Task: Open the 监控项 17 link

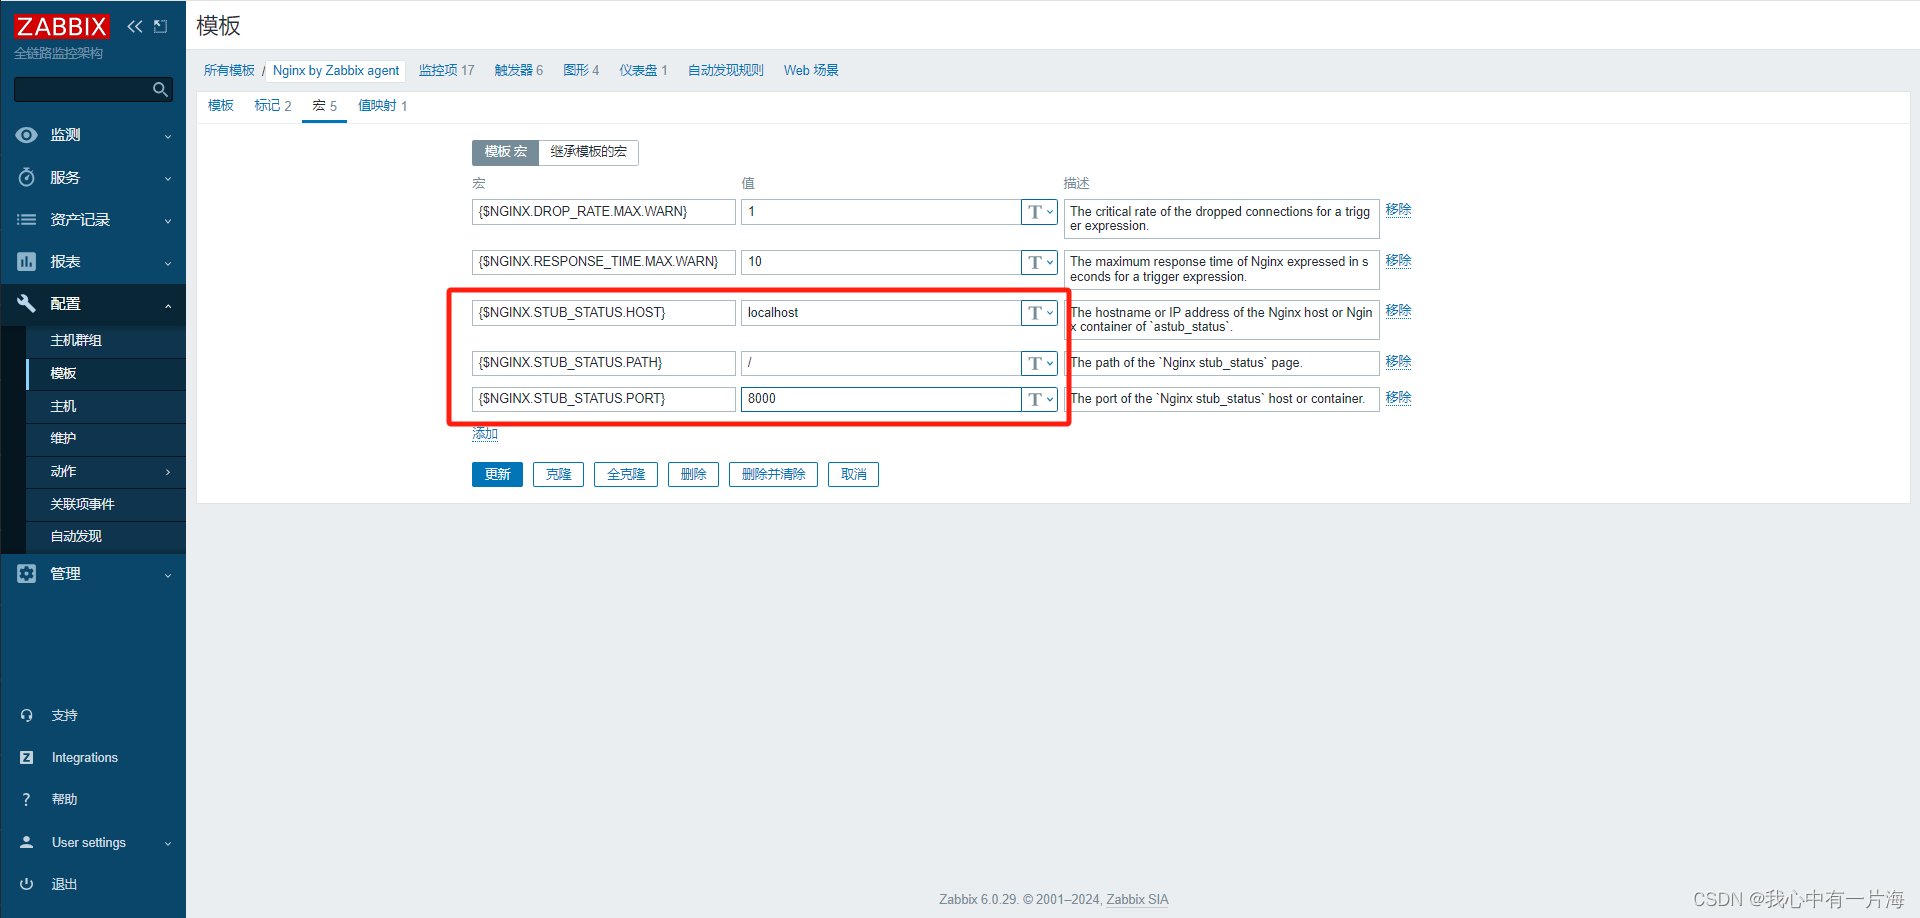Action: point(446,70)
